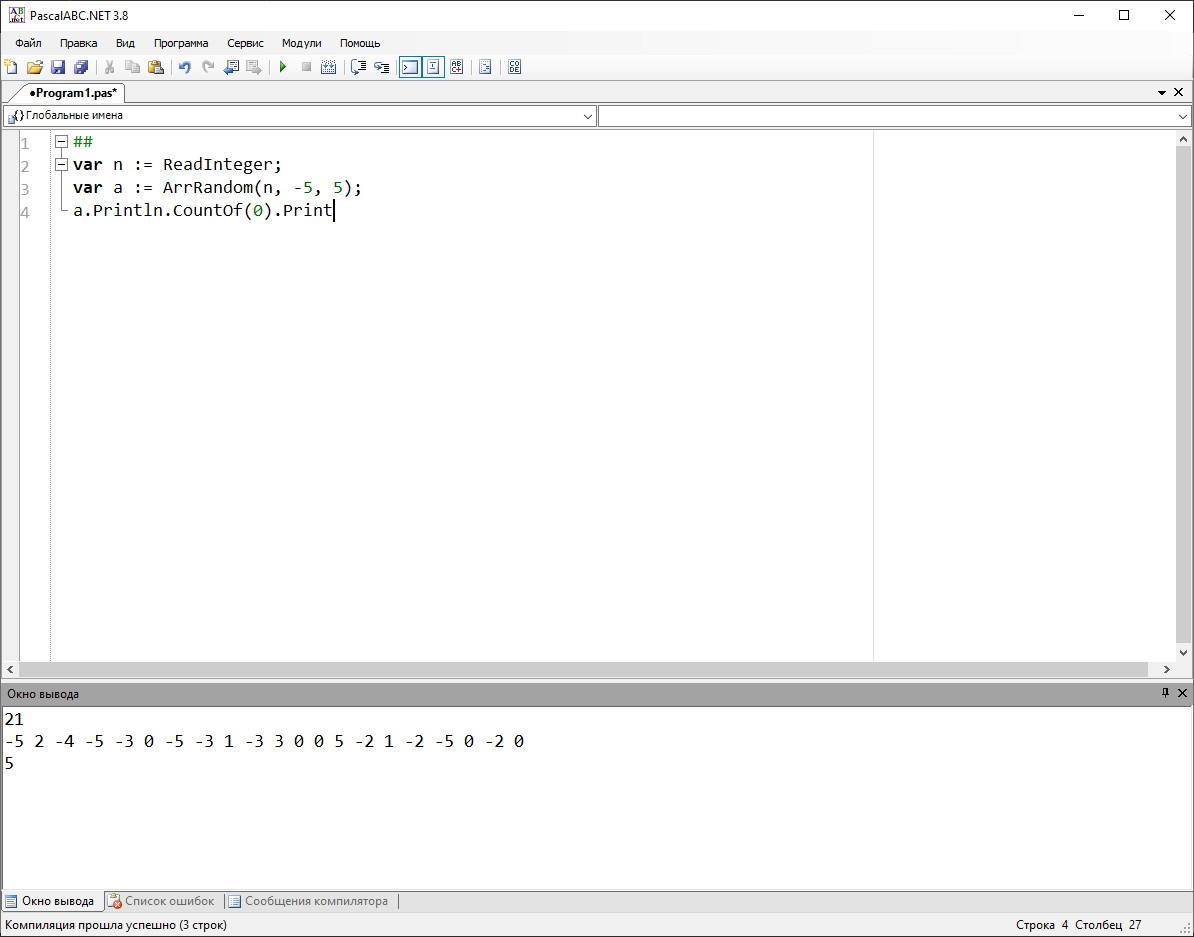The height and width of the screenshot is (937, 1194).
Task: Click the Step Over debug icon
Action: pyautogui.click(x=381, y=67)
